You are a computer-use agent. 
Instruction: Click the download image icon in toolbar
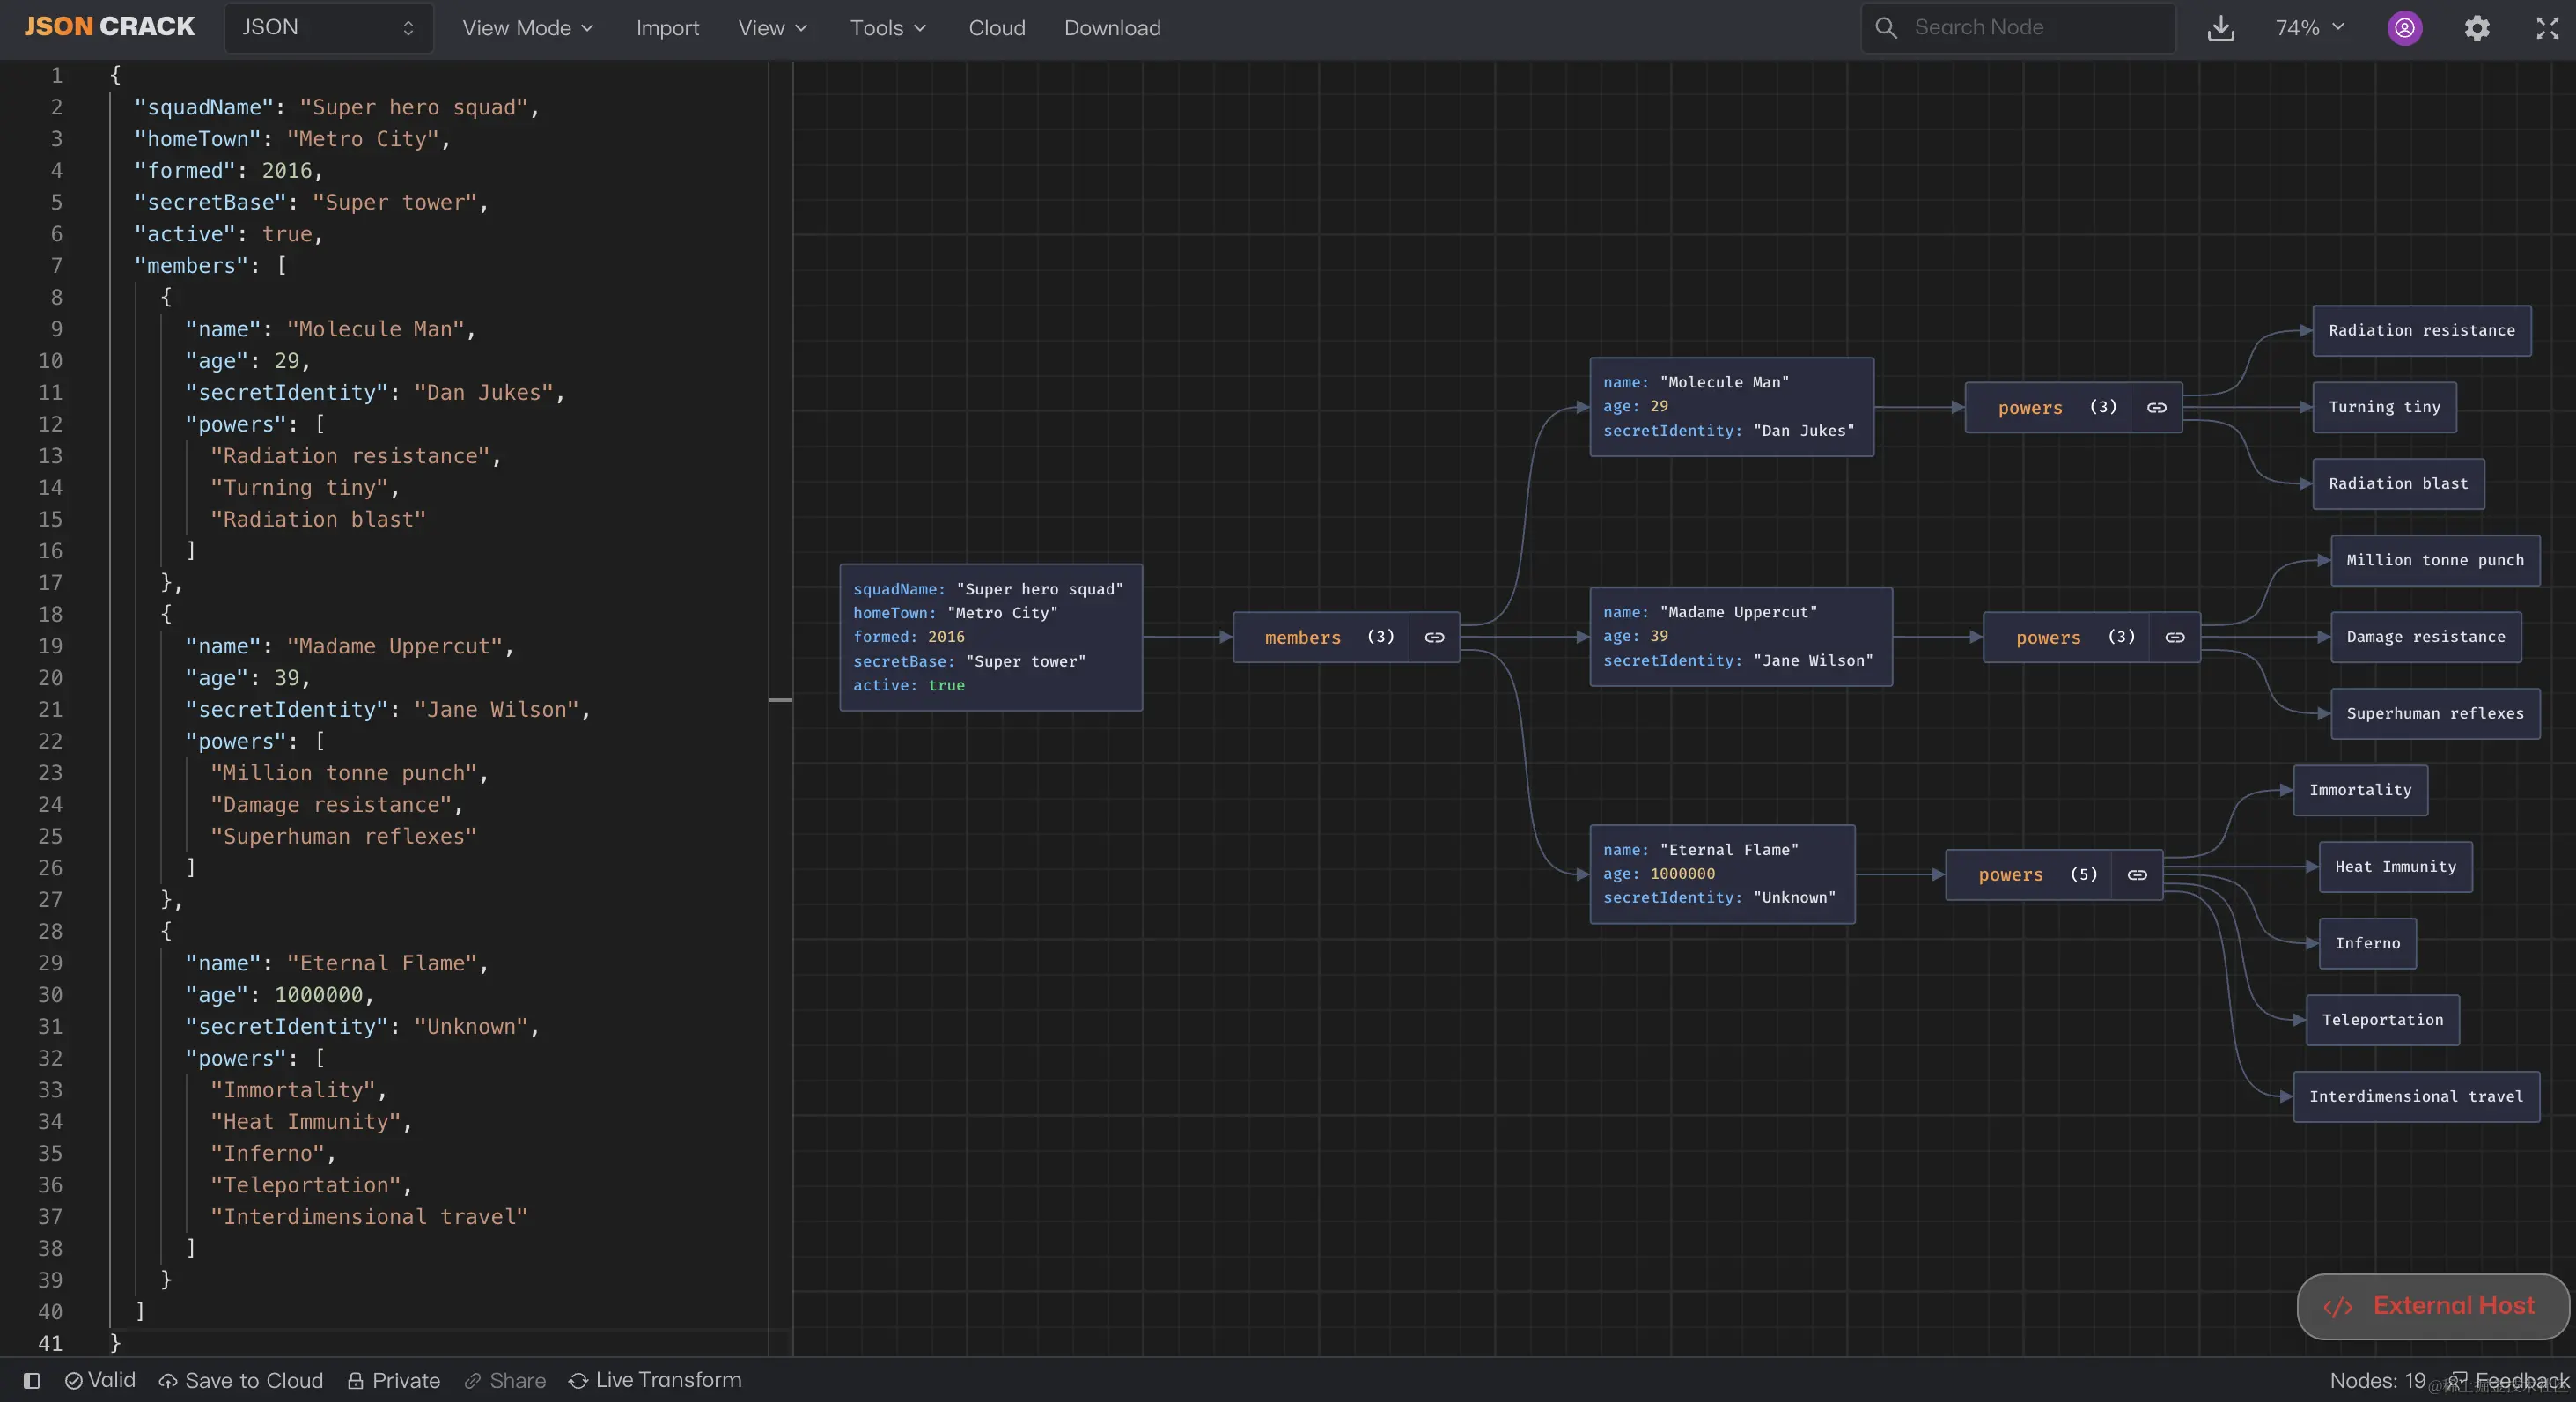(2220, 28)
